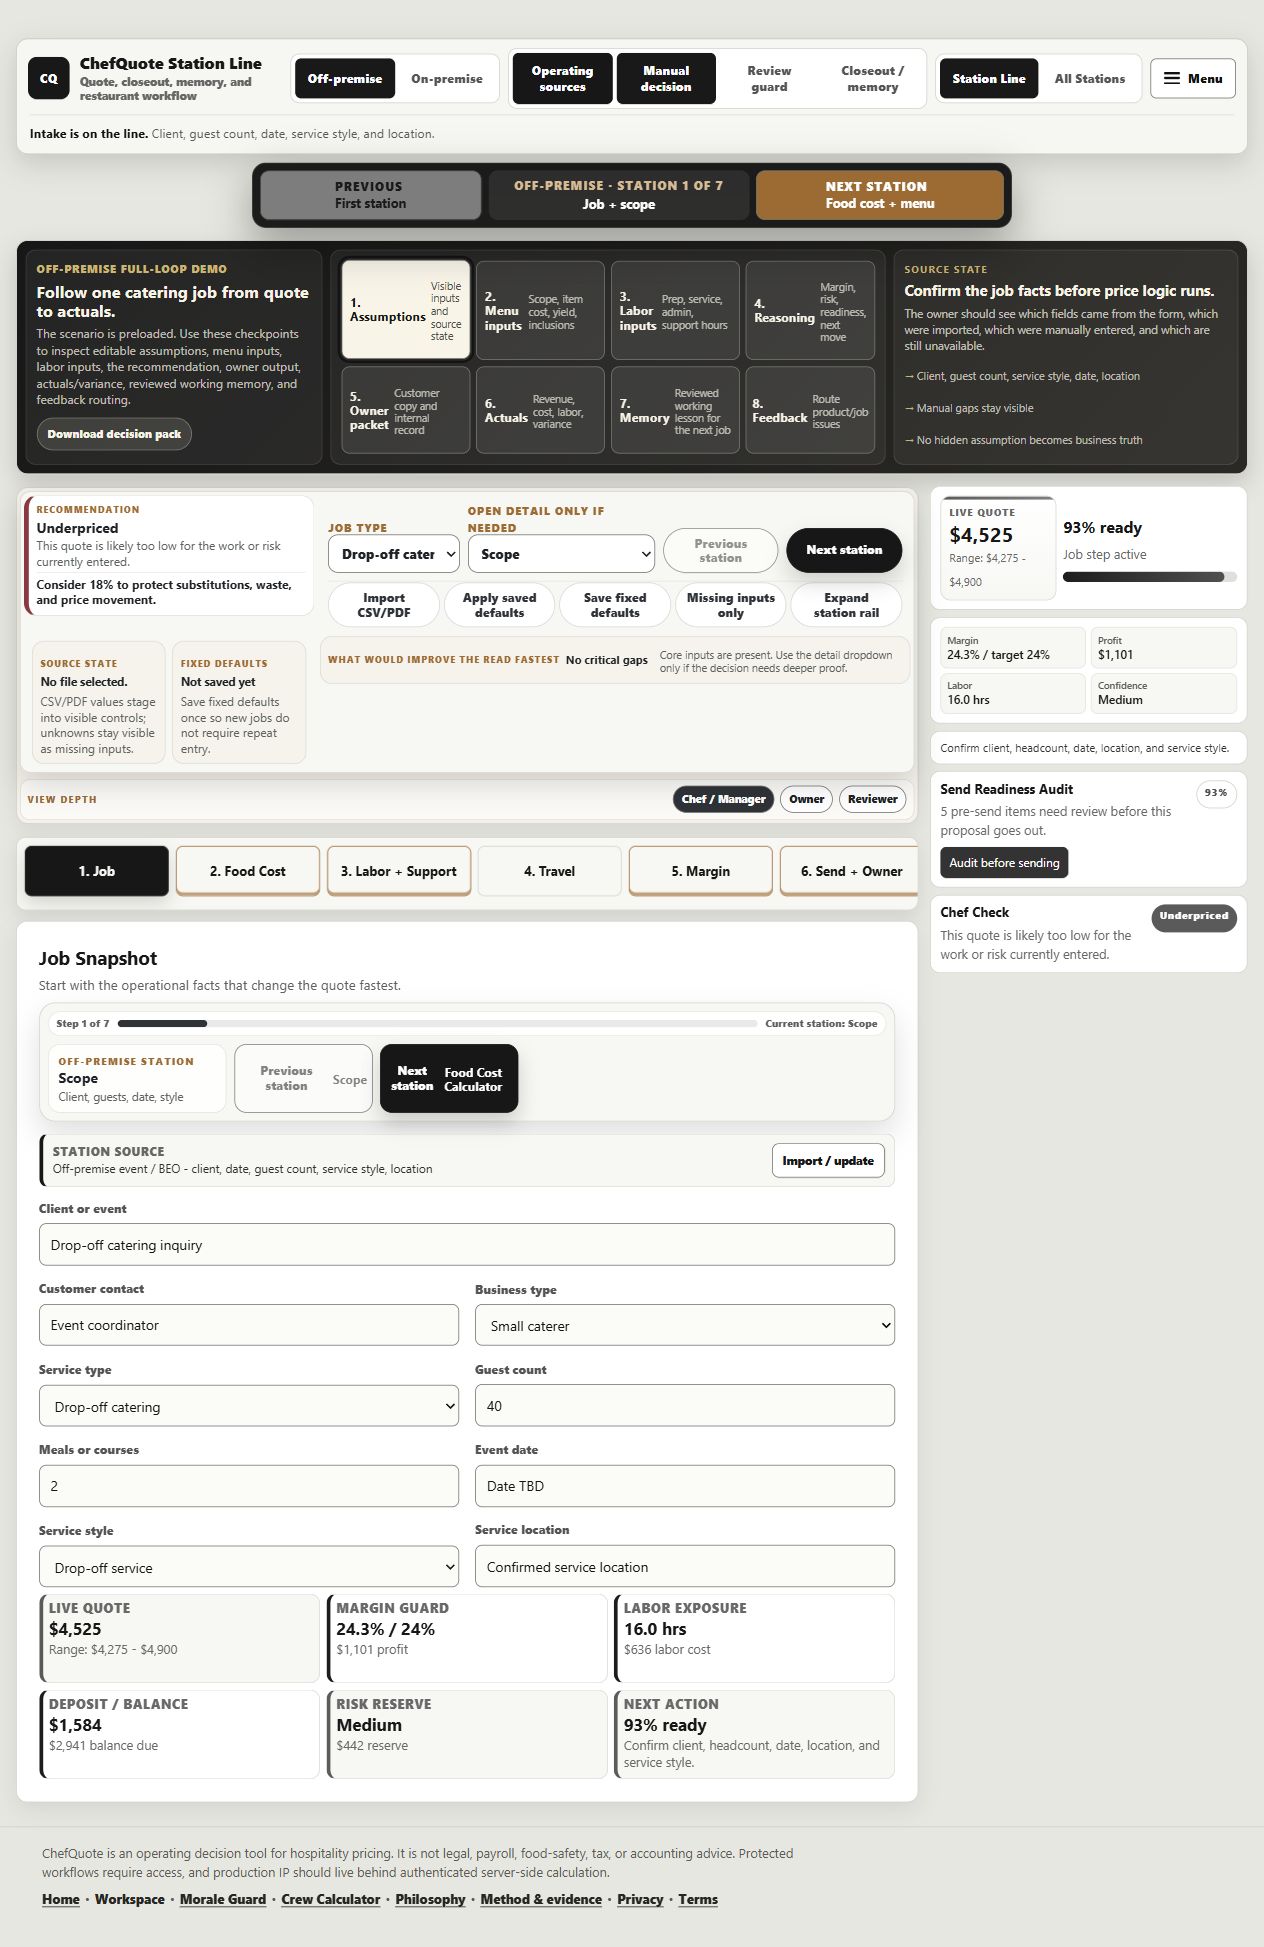Toggle Missing inputs only
1264x1947 pixels.
point(730,605)
